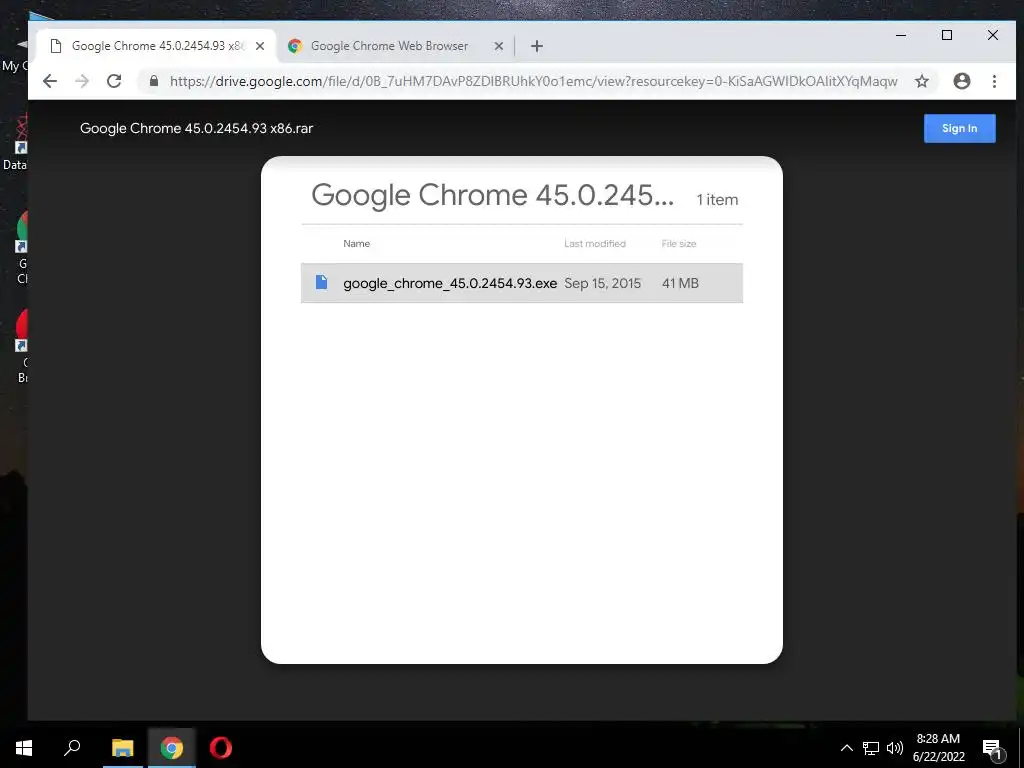
Task: Bookmark this page with the star icon
Action: (921, 81)
